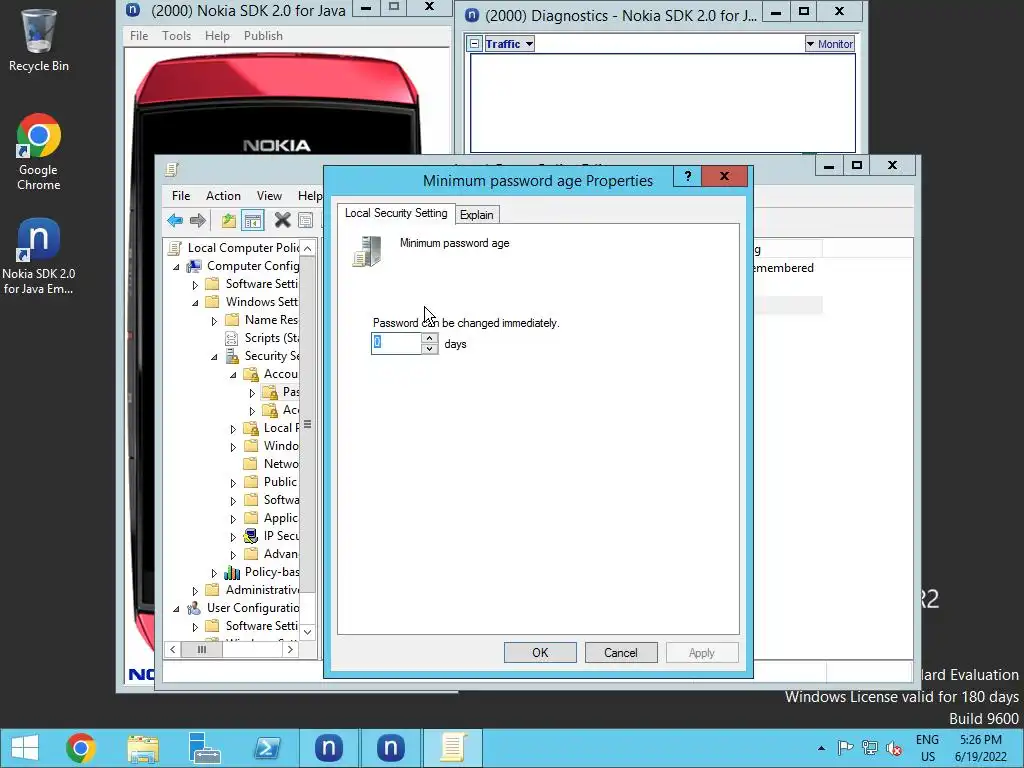Collapse the Security Settings node

point(214,357)
